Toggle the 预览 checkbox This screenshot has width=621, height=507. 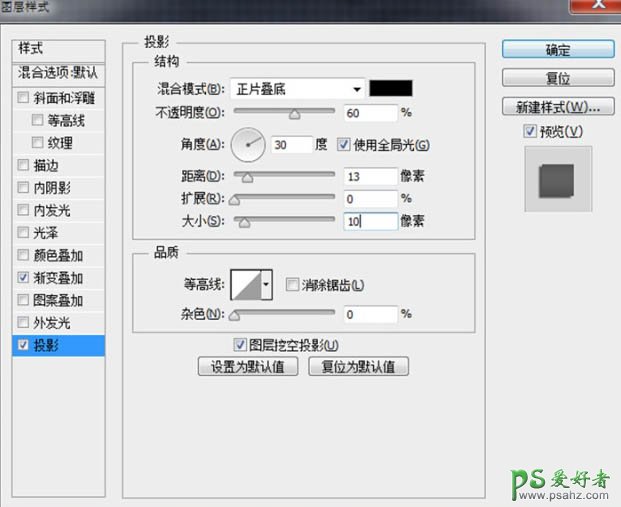(529, 132)
